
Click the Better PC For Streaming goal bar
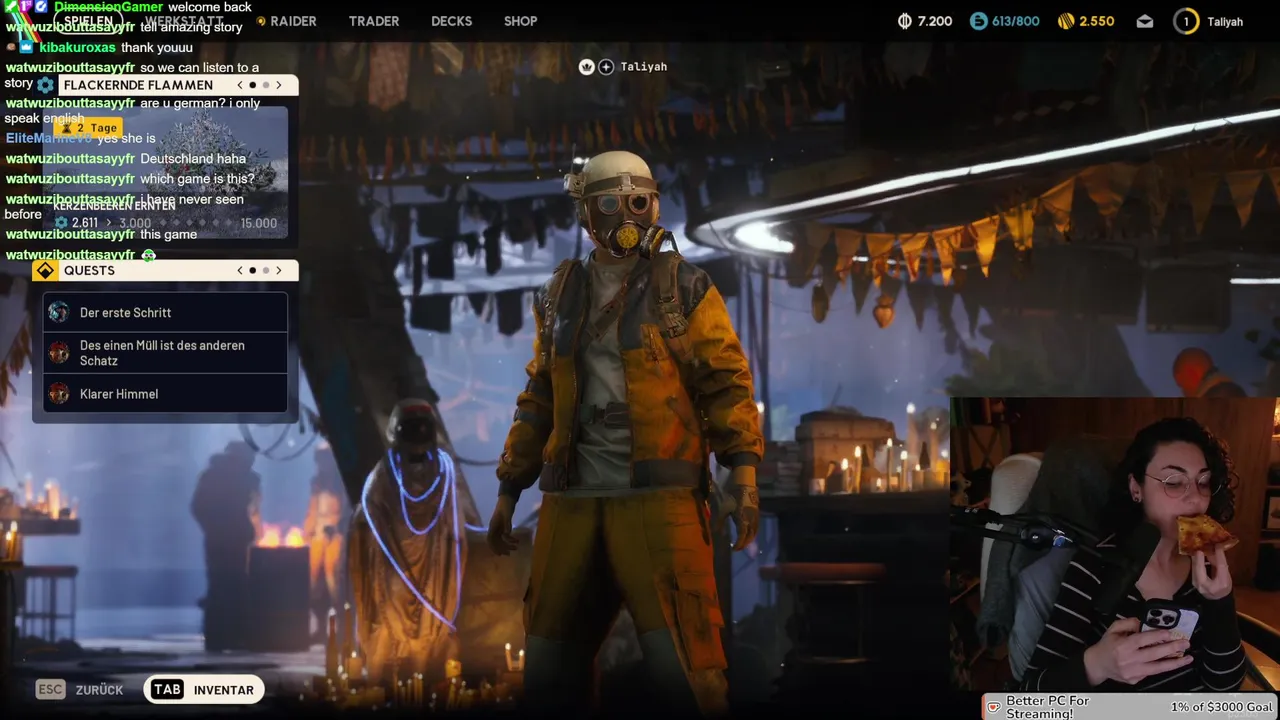click(x=1129, y=707)
